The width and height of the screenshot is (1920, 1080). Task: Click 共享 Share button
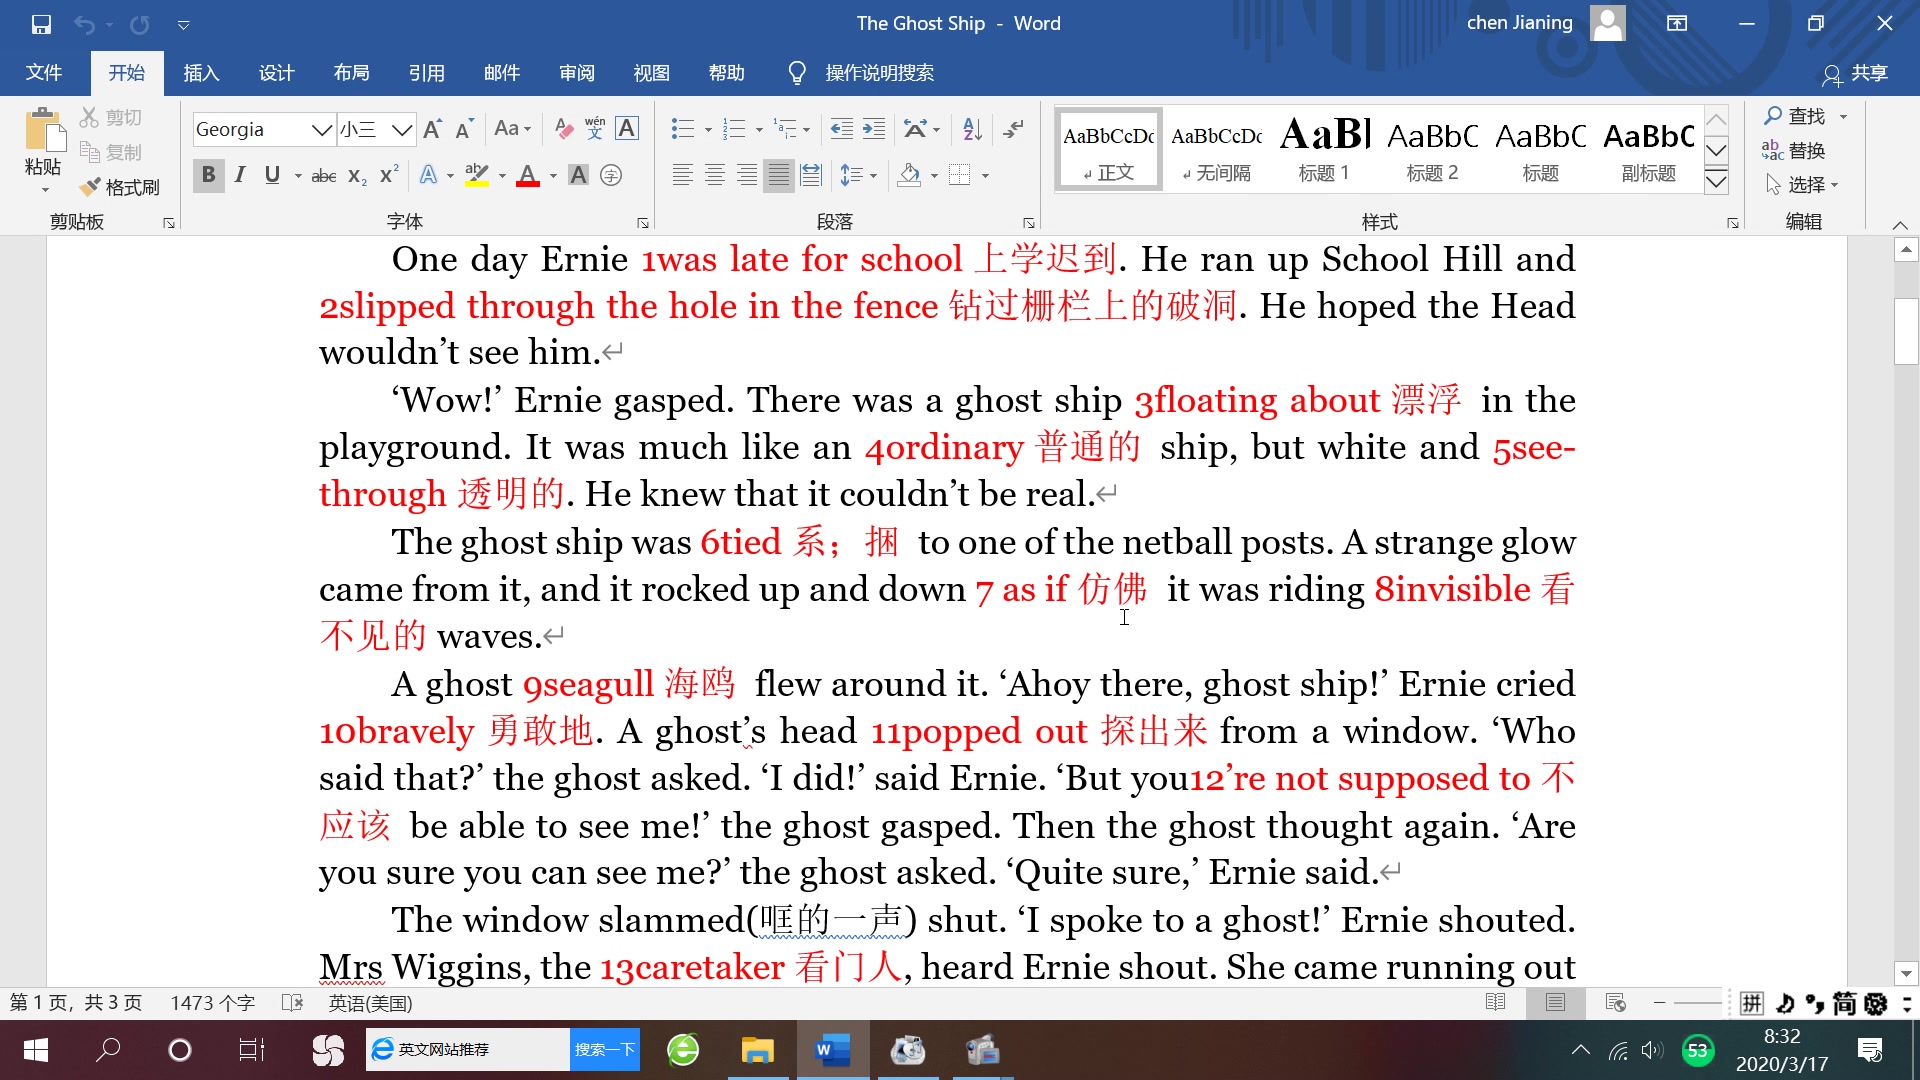1855,73
